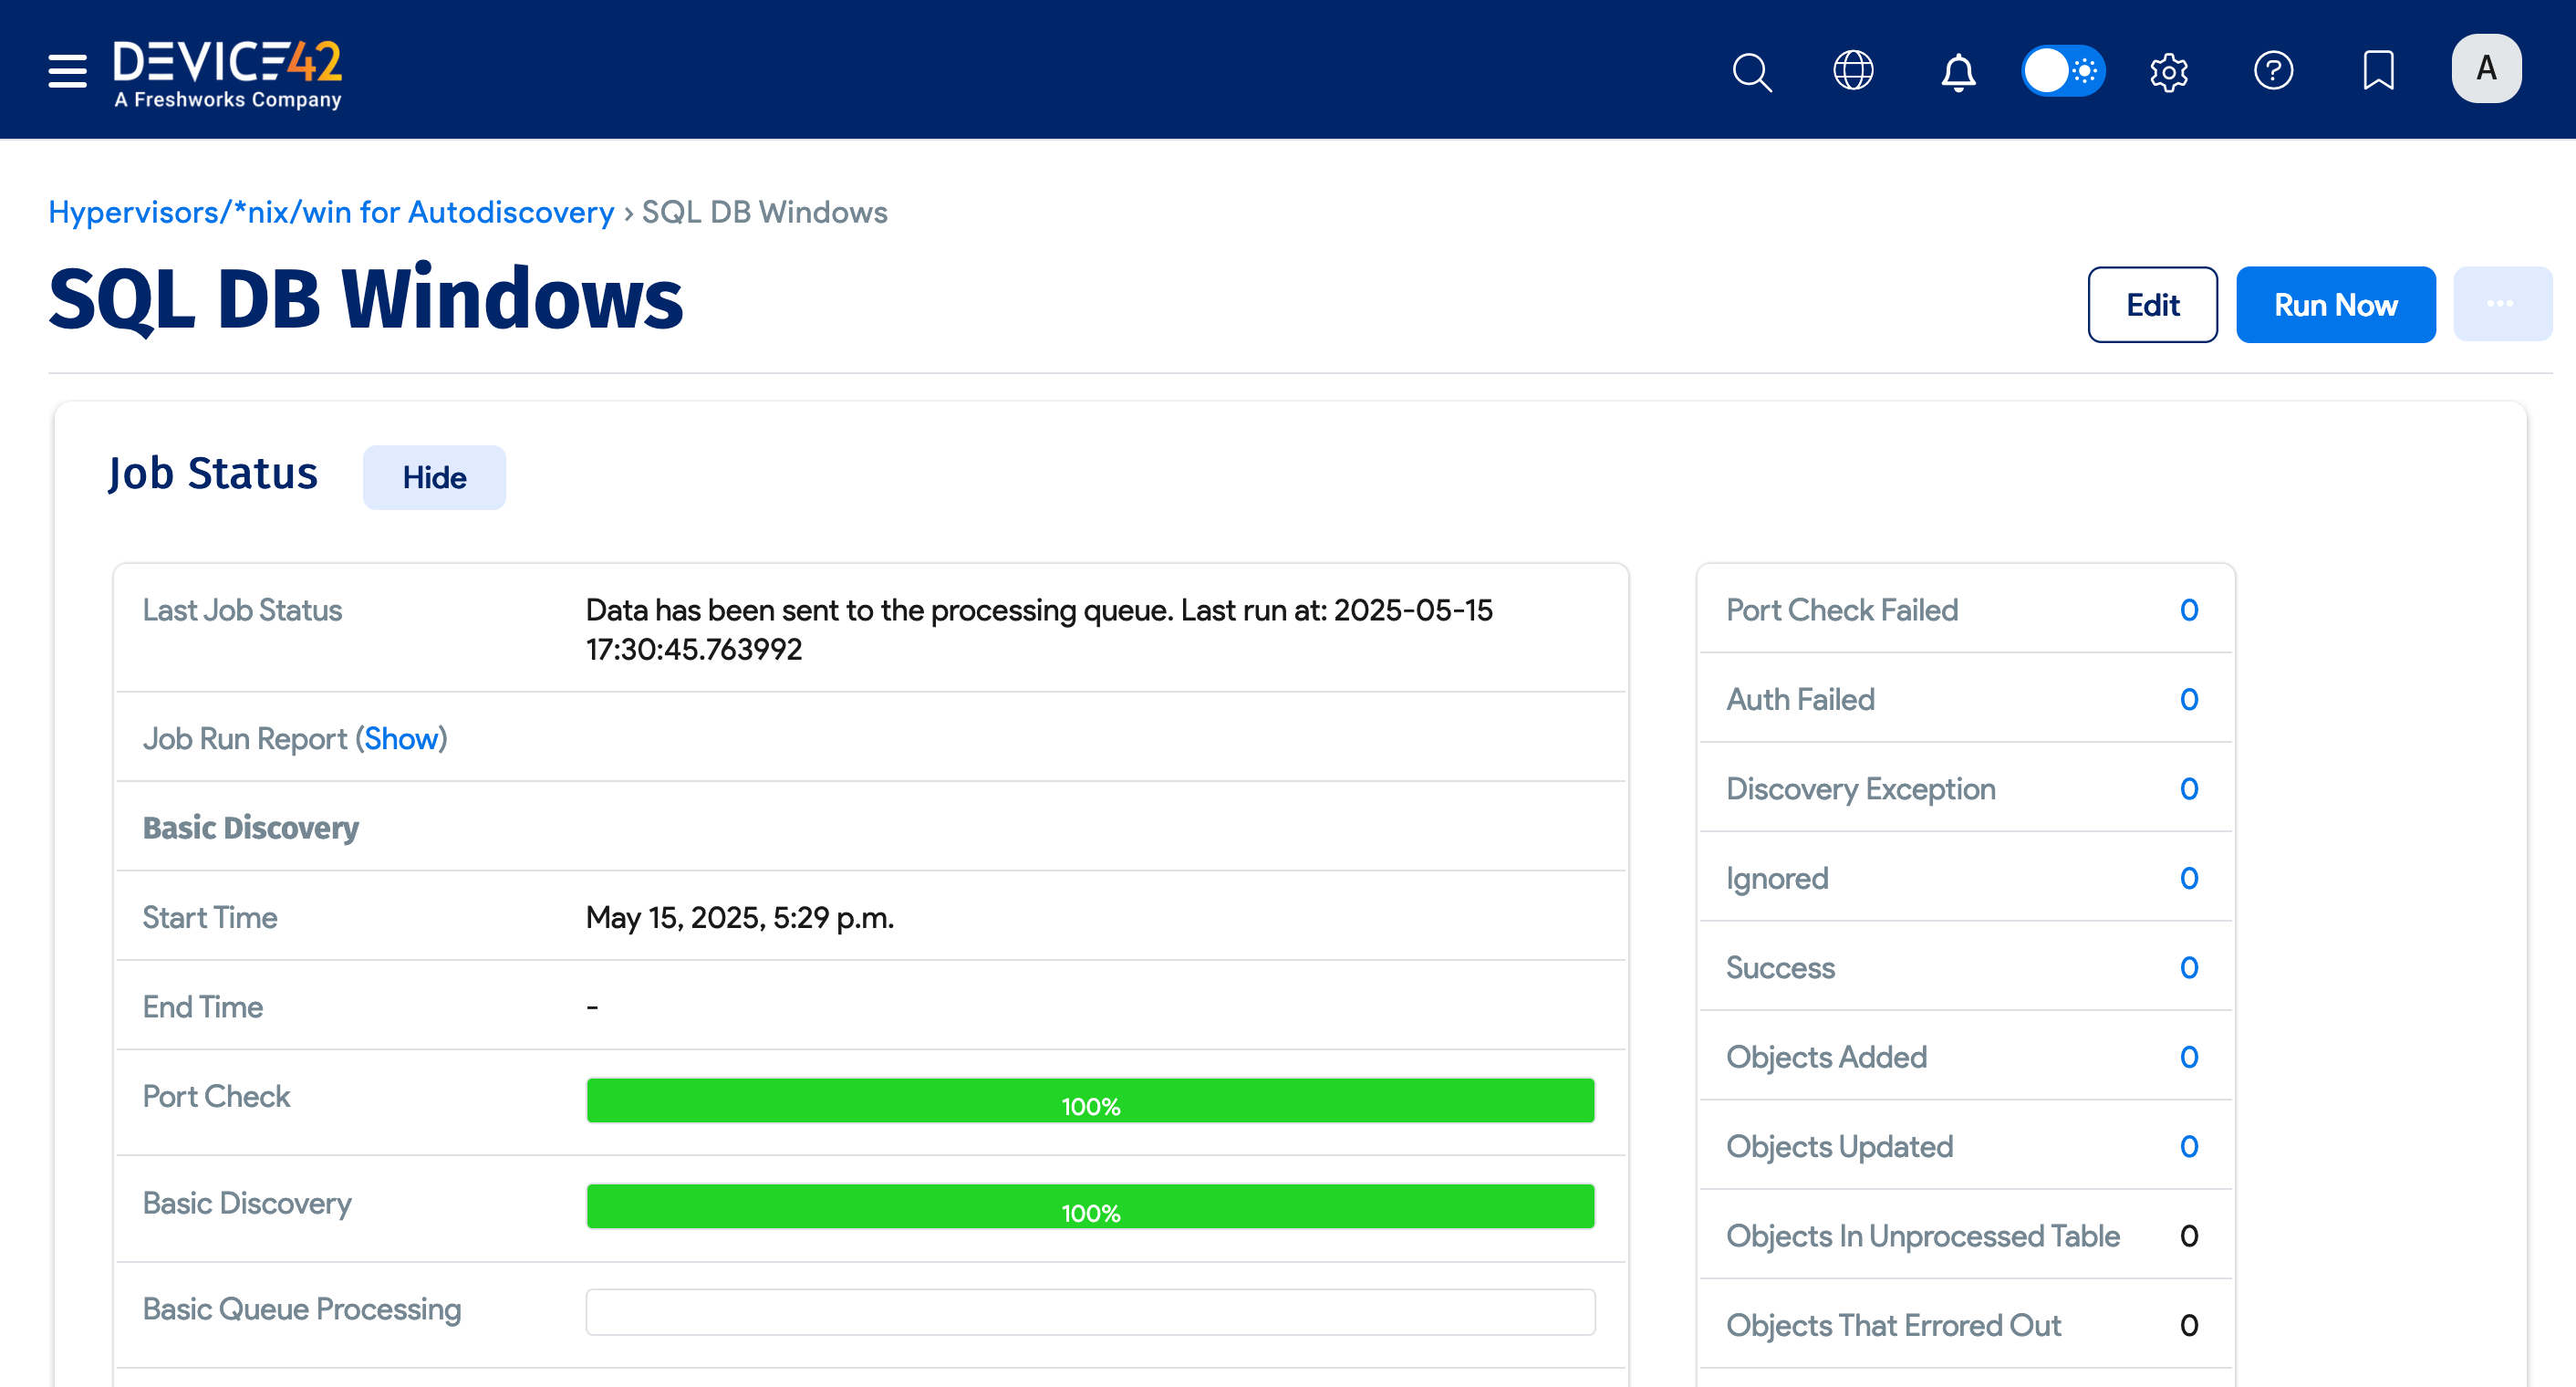The image size is (2576, 1387).
Task: Show the Job Run Report details
Action: (403, 738)
